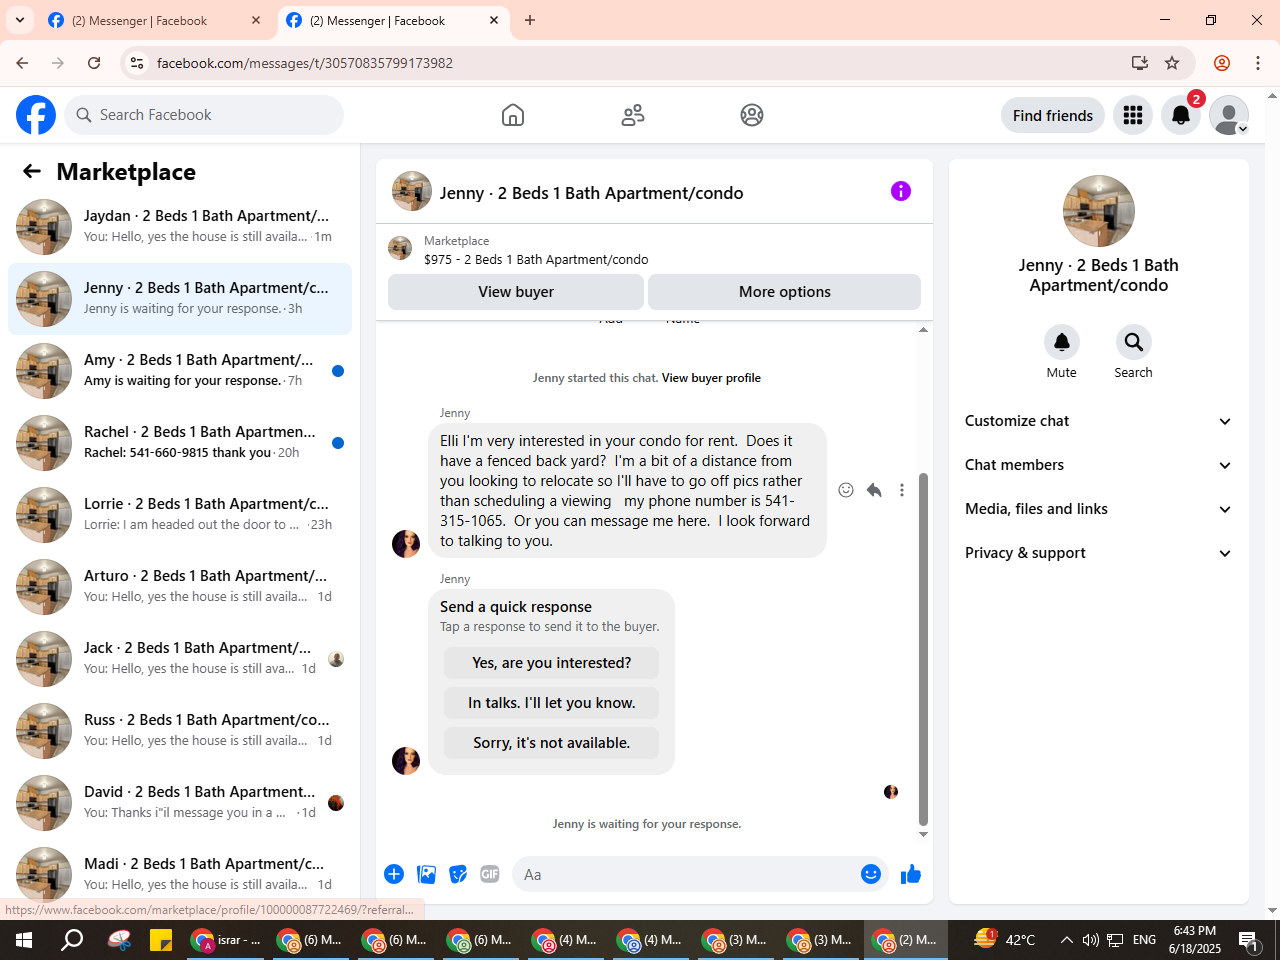The height and width of the screenshot is (960, 1280).
Task: Open the Chrome profile icon in toolbar
Action: tap(1222, 63)
